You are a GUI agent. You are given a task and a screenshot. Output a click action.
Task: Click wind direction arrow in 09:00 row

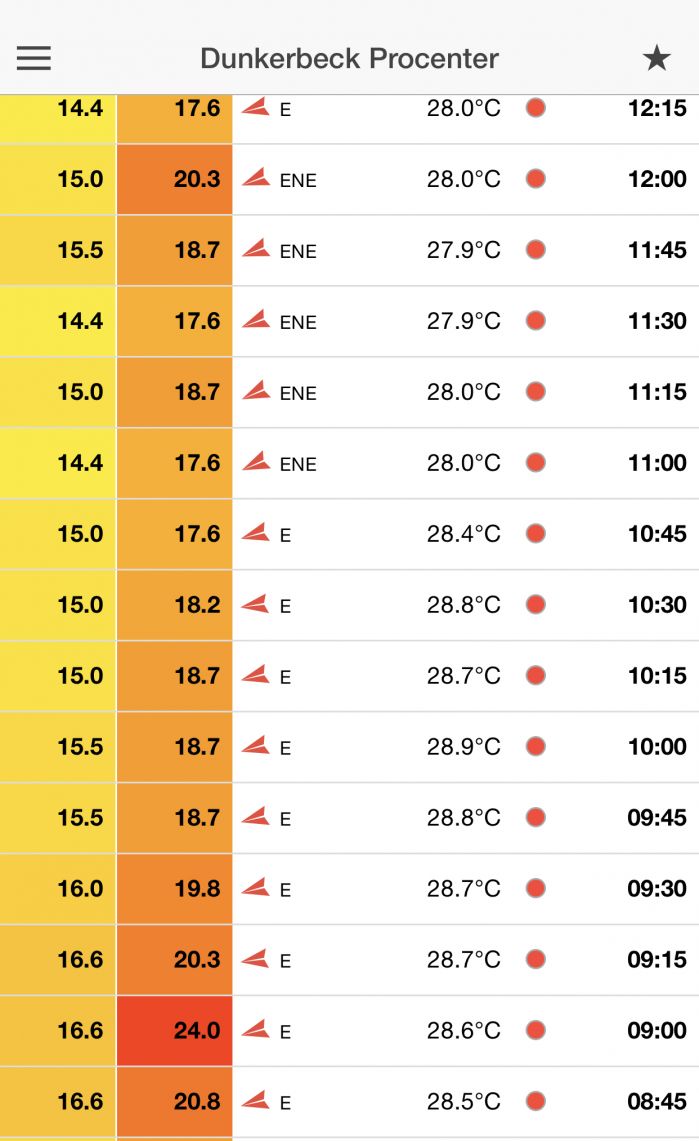(x=257, y=1029)
